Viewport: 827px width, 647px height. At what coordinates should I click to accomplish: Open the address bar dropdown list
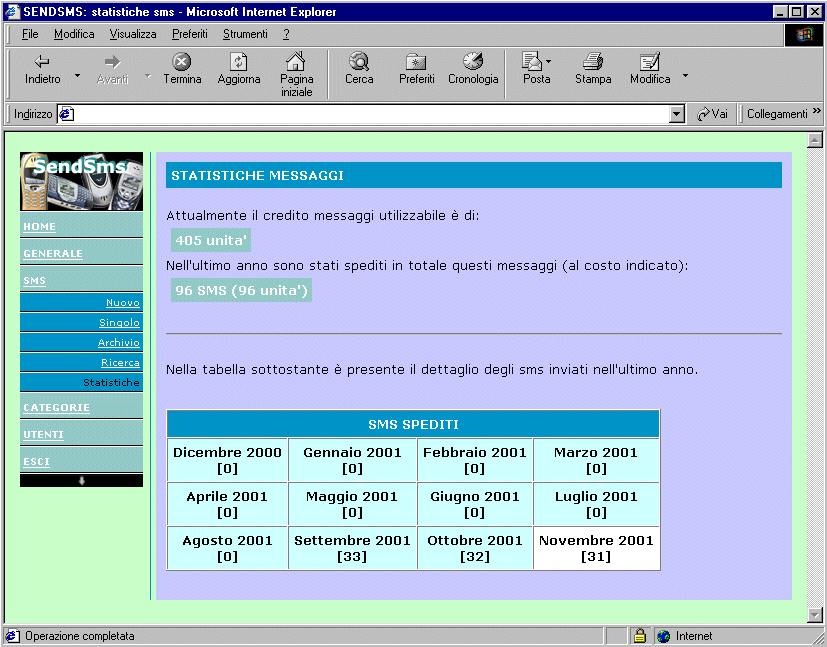677,113
